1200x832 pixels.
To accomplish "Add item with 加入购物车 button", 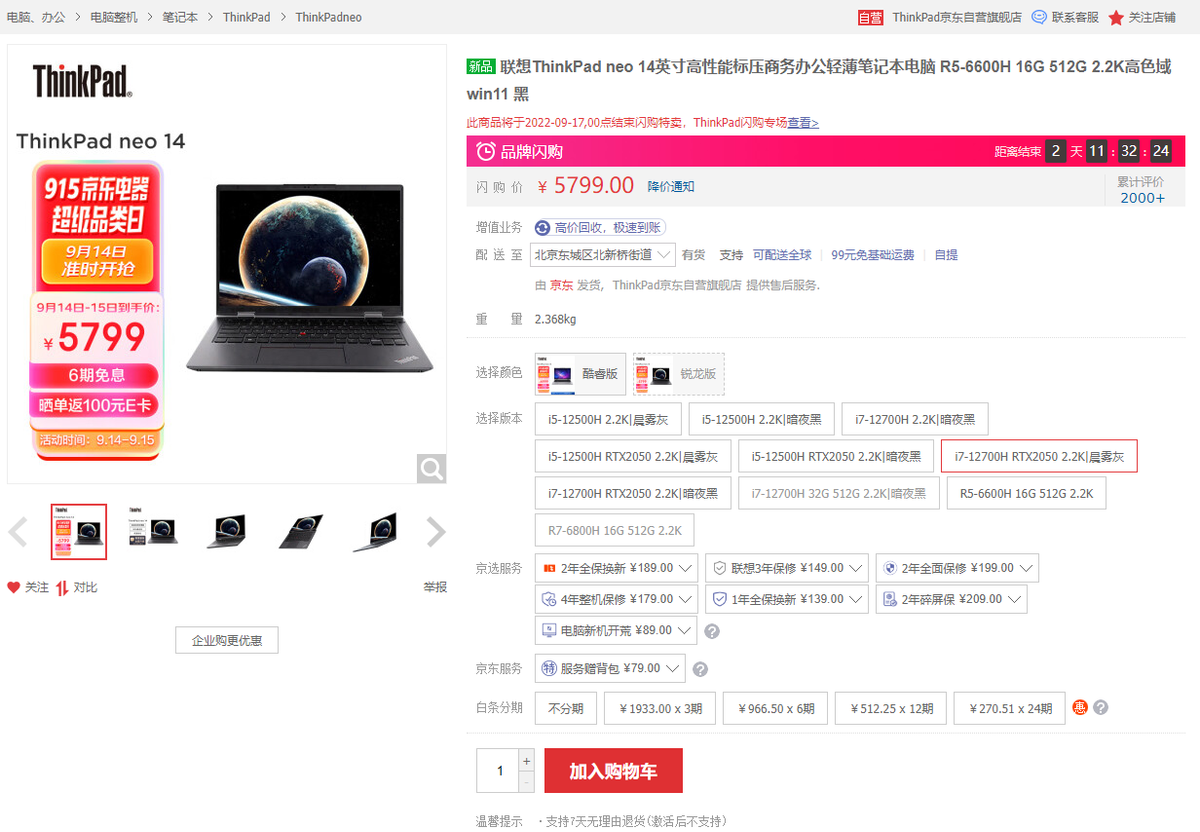I will [614, 771].
